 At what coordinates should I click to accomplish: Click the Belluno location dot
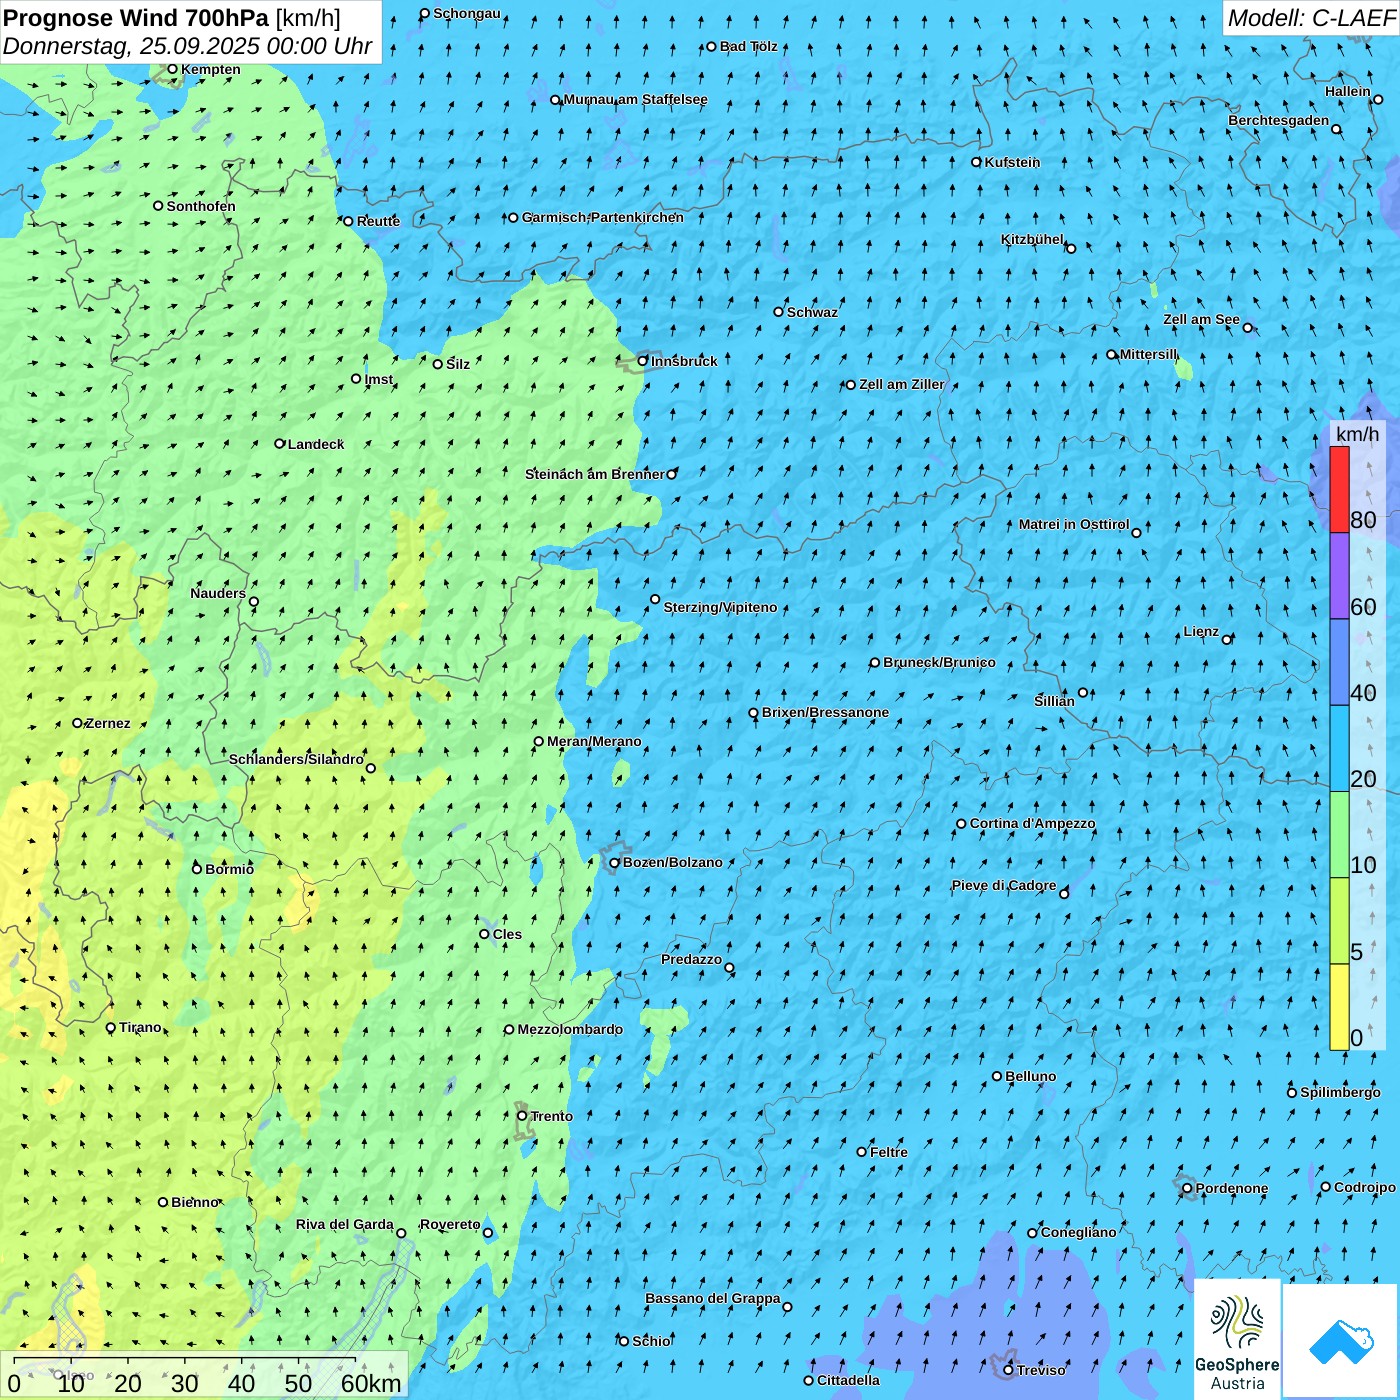(997, 1076)
